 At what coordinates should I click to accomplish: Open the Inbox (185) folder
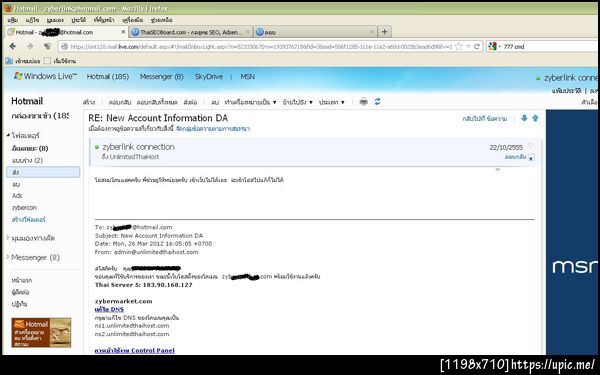pyautogui.click(x=40, y=116)
